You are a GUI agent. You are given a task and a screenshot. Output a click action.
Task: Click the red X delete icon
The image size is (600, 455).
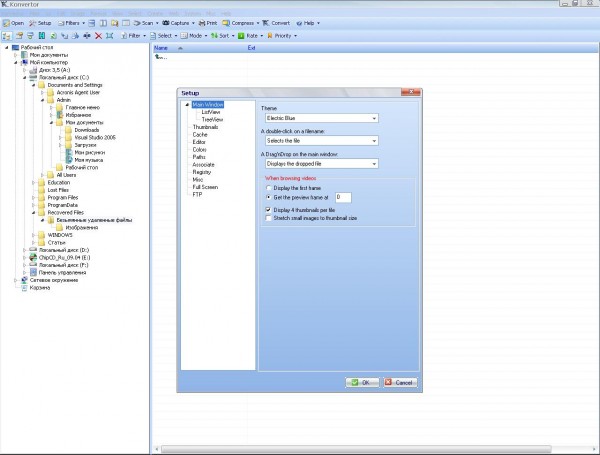pos(98,36)
